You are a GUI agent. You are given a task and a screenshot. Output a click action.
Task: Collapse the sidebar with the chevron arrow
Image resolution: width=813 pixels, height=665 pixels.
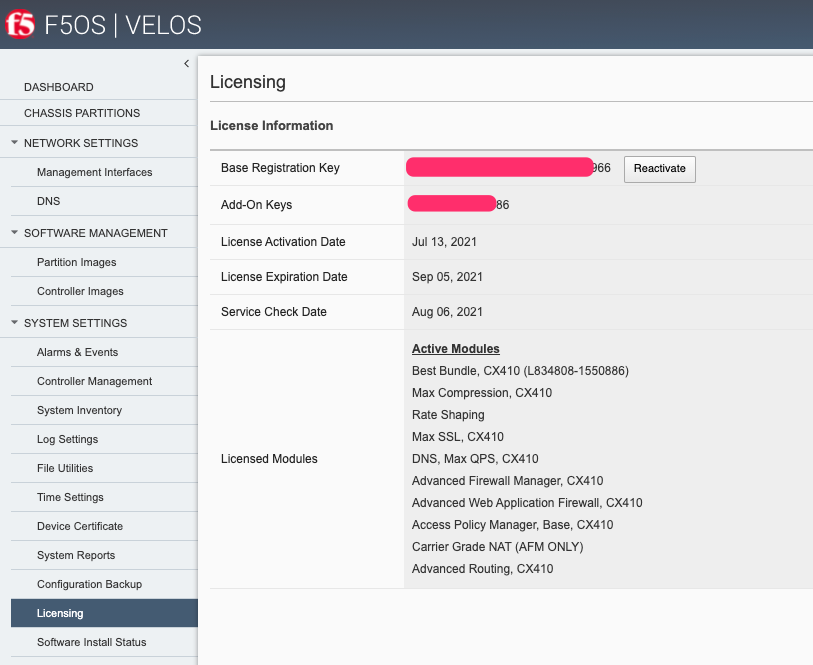187,63
